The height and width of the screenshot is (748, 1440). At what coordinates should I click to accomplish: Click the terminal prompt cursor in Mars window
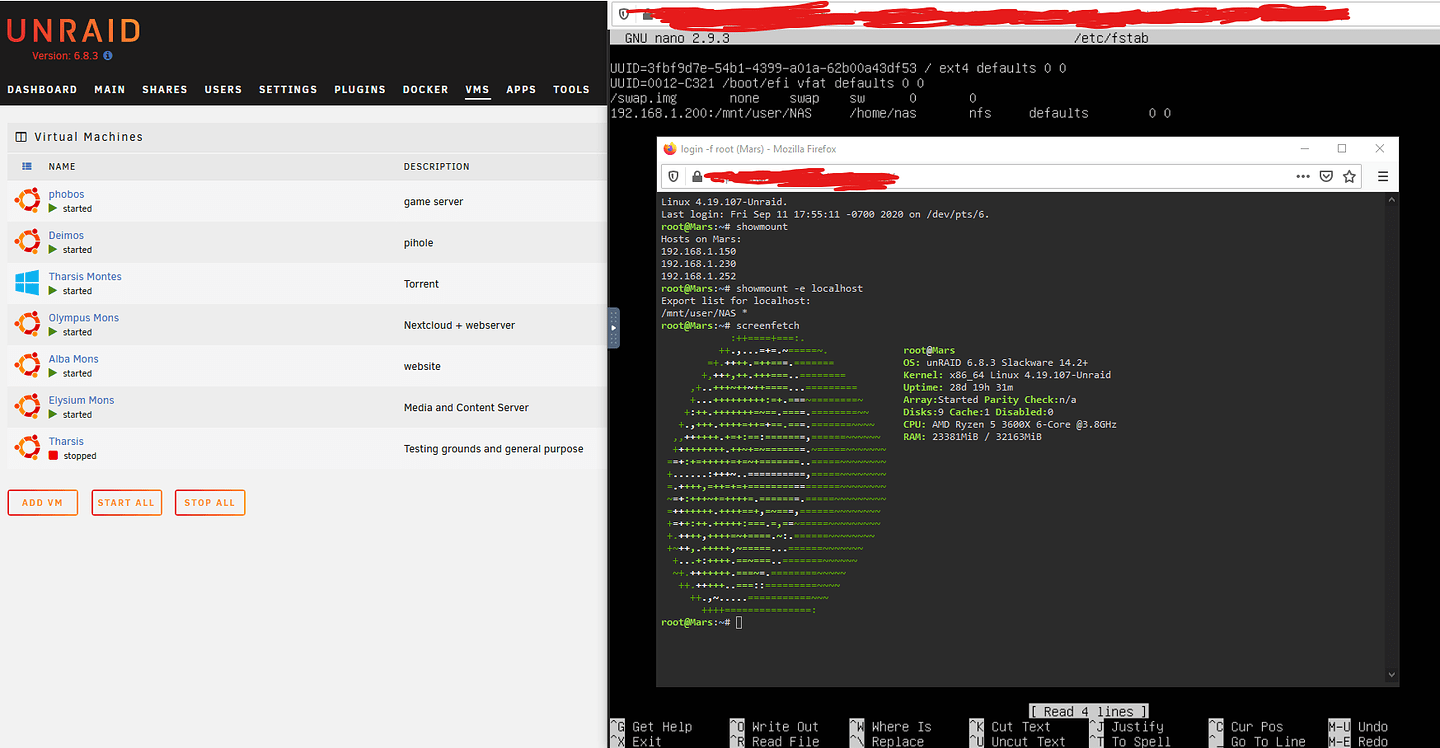[x=739, y=622]
